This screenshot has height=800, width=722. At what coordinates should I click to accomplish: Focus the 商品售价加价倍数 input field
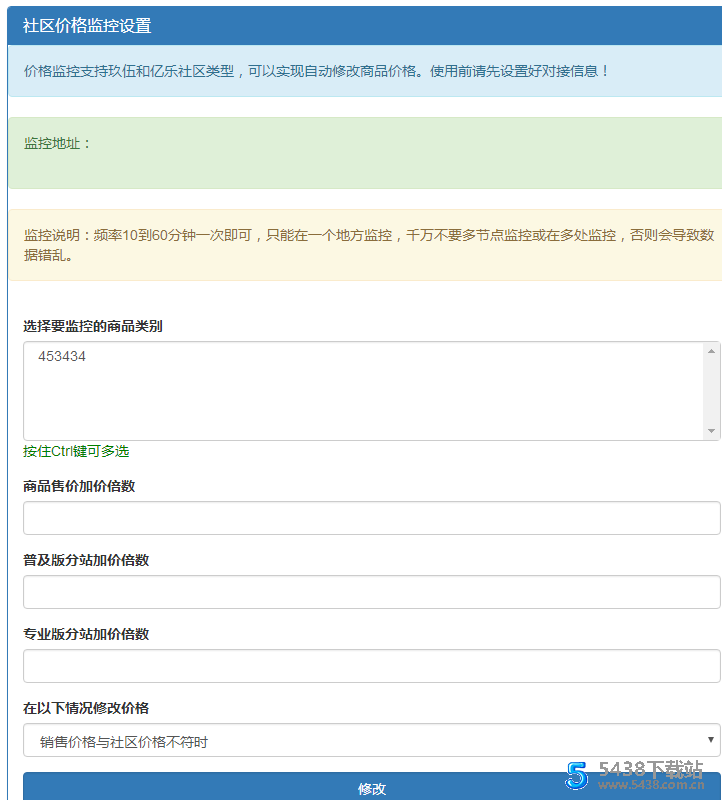(371, 518)
